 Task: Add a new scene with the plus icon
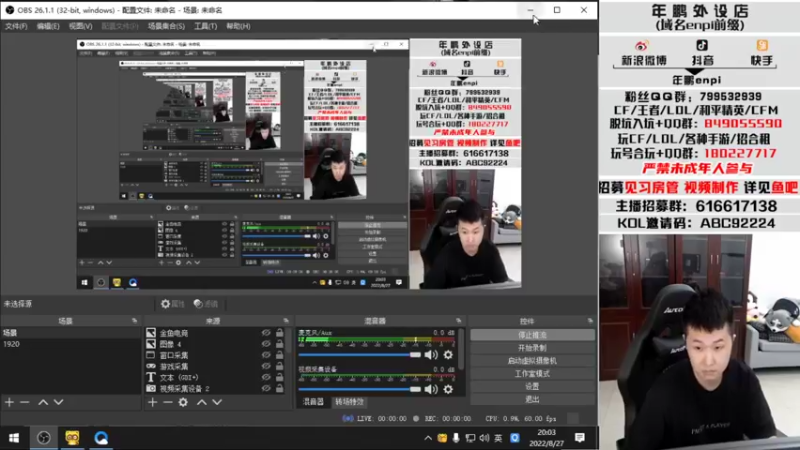point(9,403)
